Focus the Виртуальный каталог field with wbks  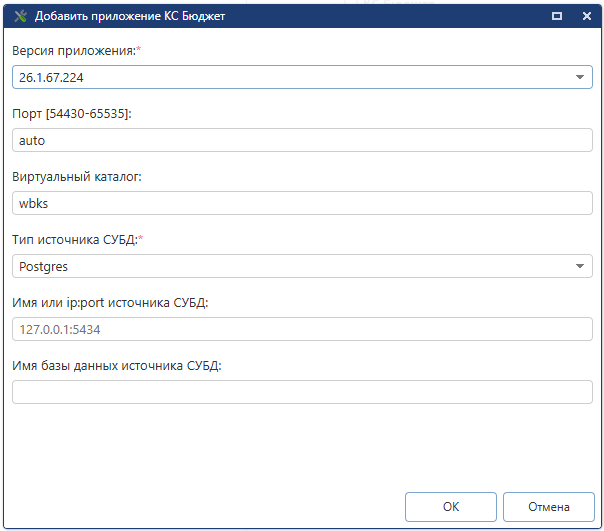[302, 203]
